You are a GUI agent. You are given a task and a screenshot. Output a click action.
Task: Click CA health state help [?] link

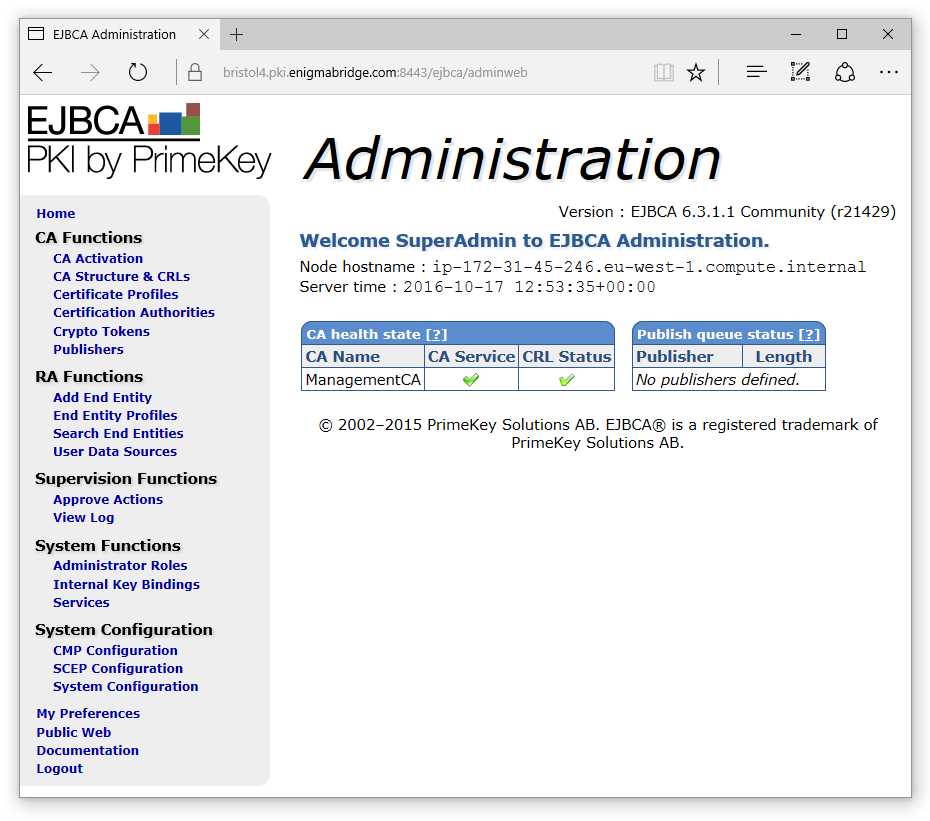[437, 335]
